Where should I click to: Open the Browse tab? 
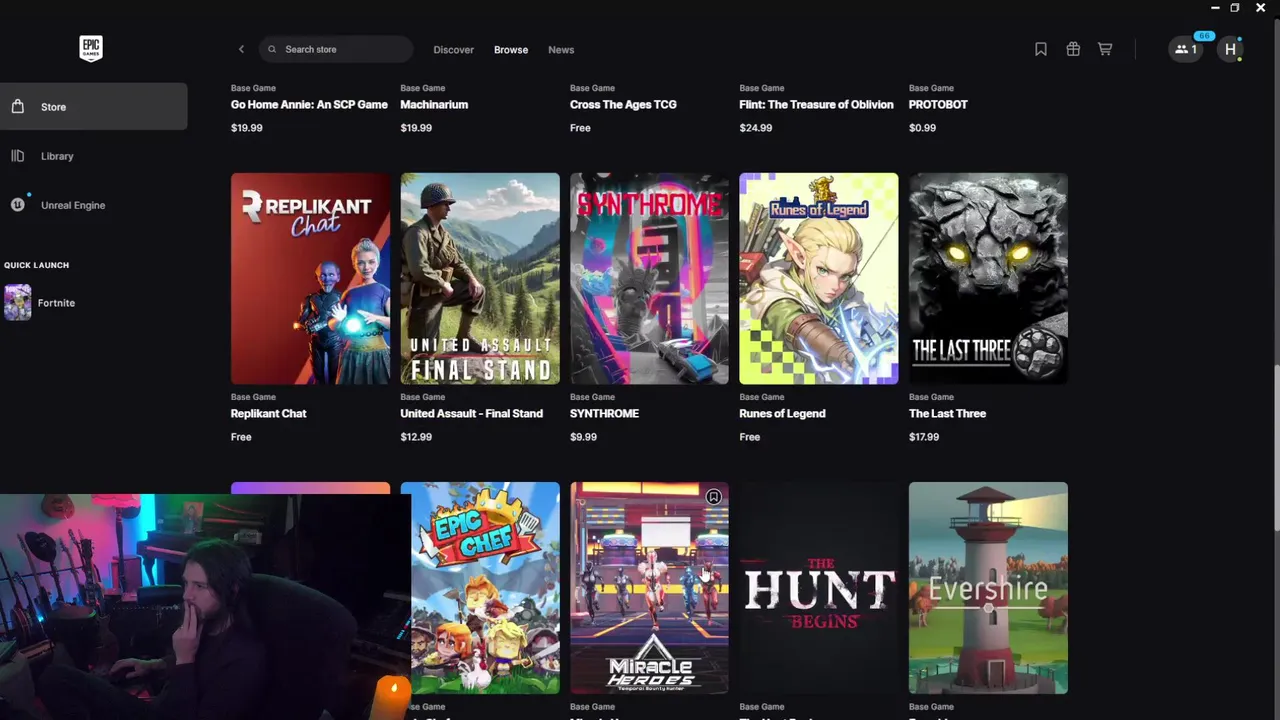pos(511,49)
